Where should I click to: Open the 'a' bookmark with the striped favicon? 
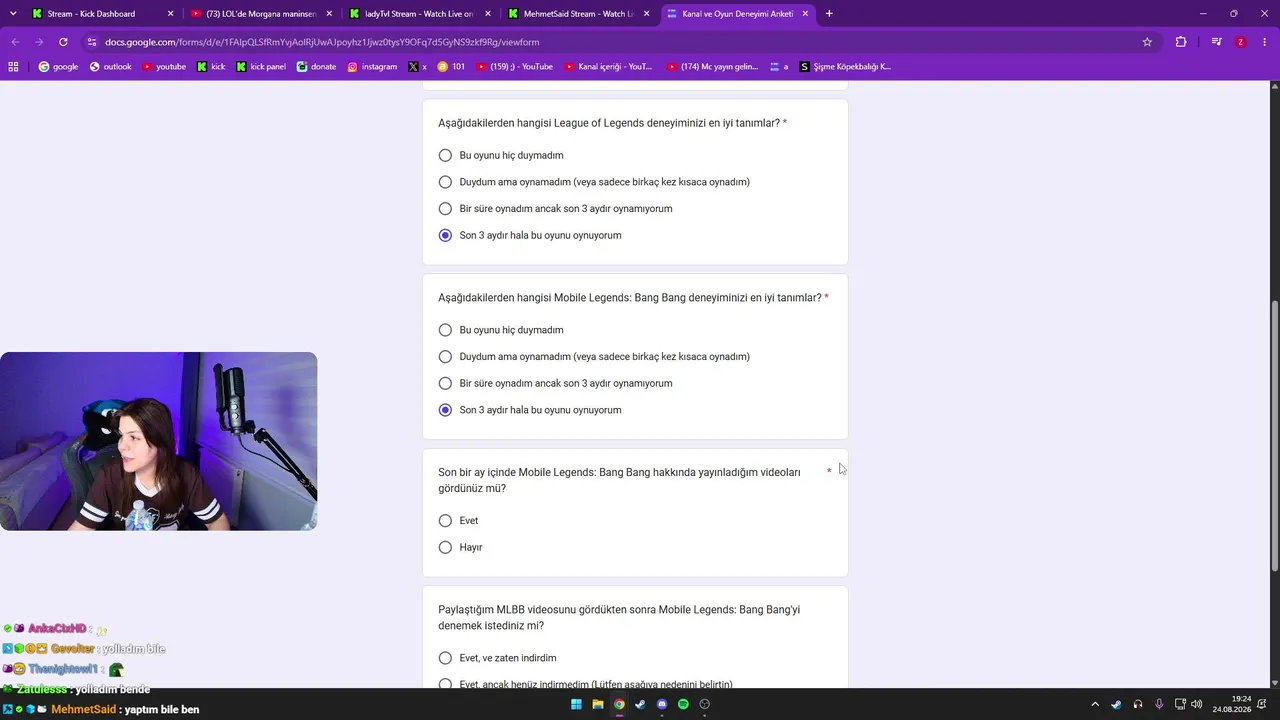pos(779,66)
